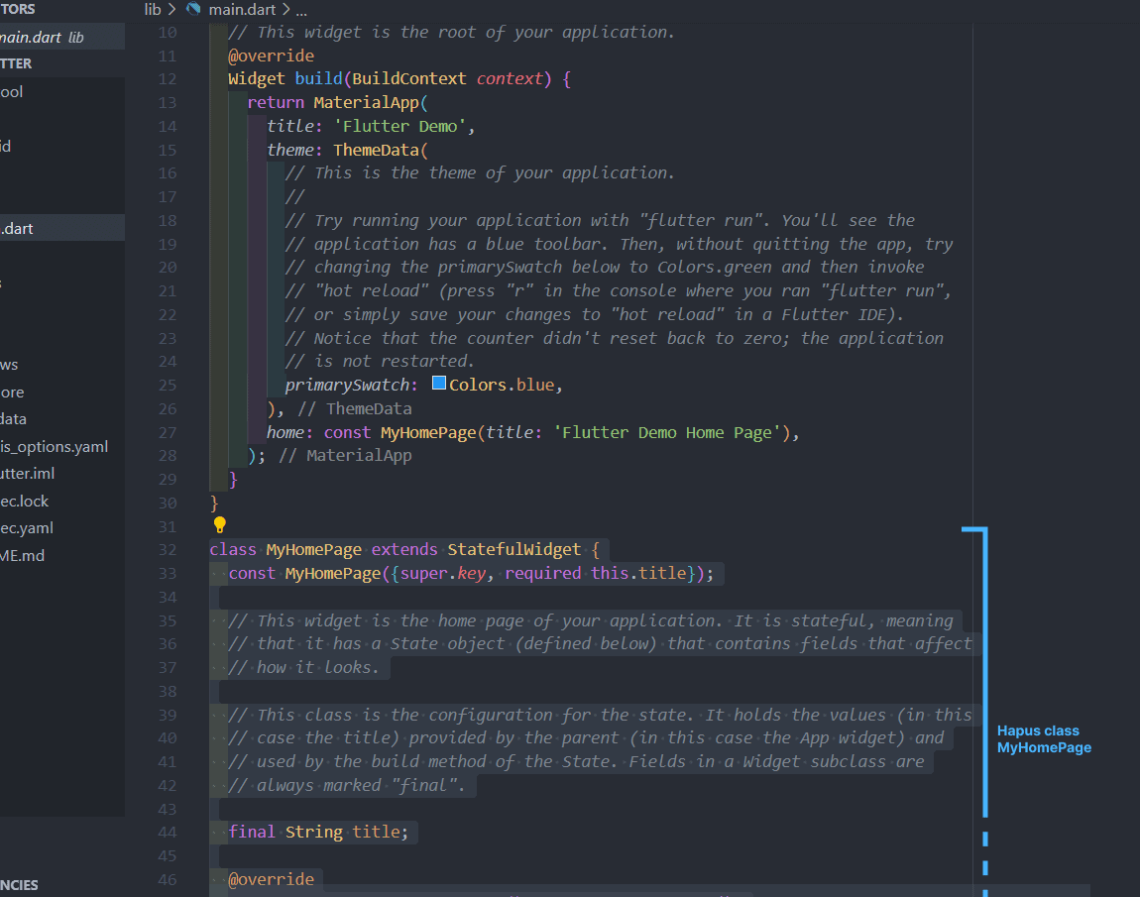Click line number 25 in the gutter
The height and width of the screenshot is (897, 1140).
(167, 383)
